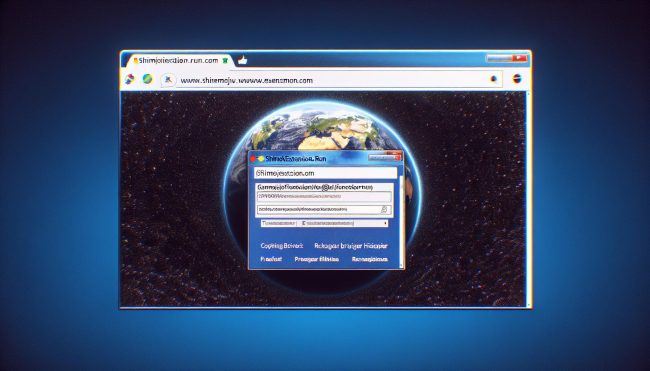Click the red dot in dialog title bar
Screen dimensions: 650x371
[x=253, y=158]
